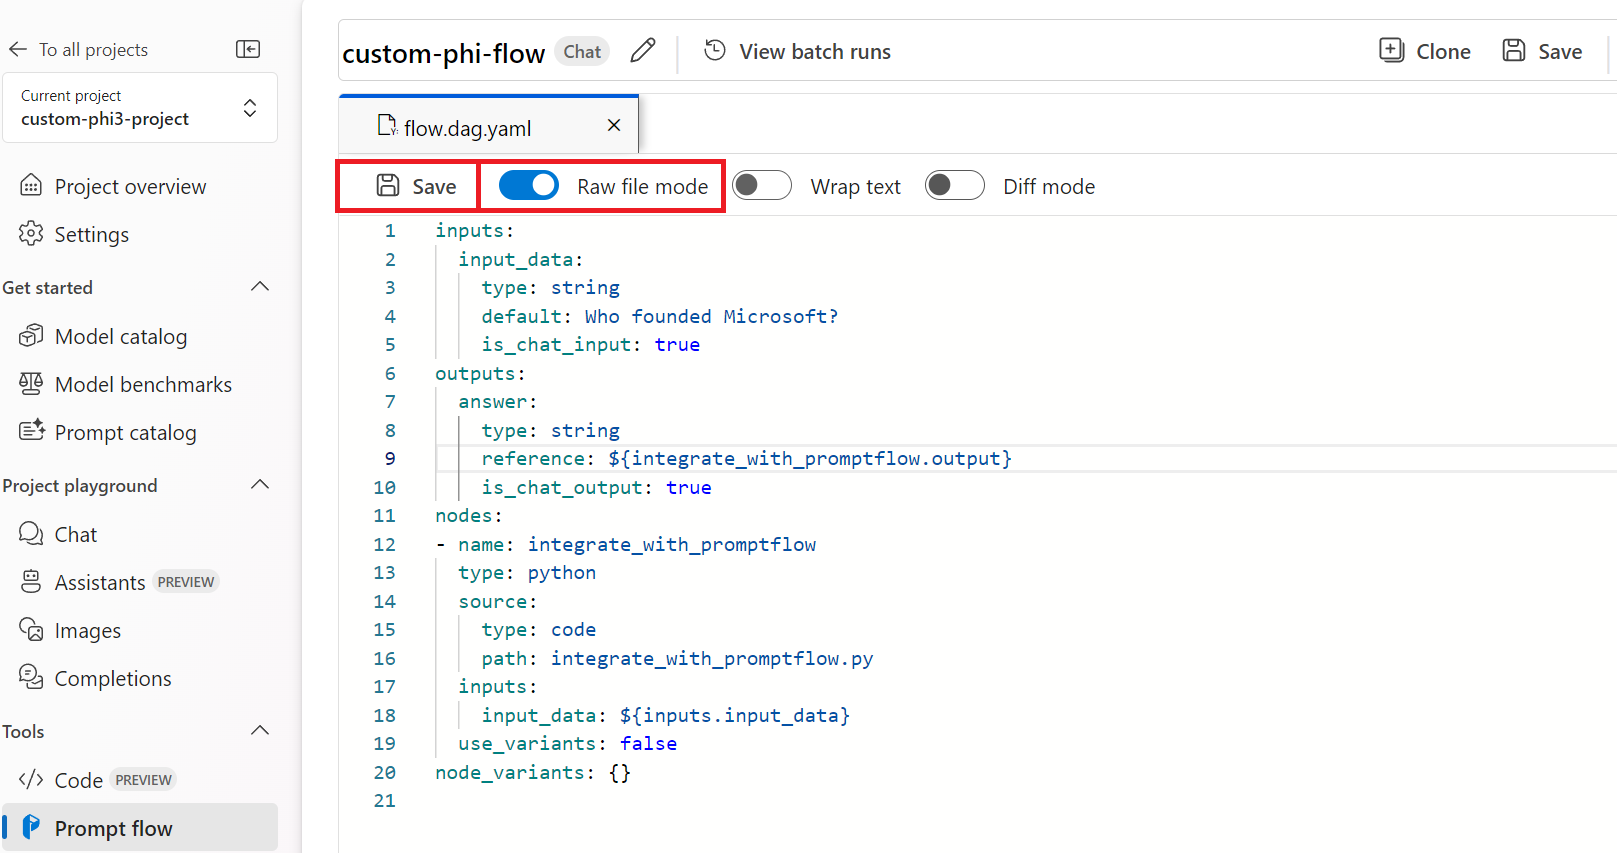
Task: Collapse the Project playground section
Action: [x=260, y=485]
